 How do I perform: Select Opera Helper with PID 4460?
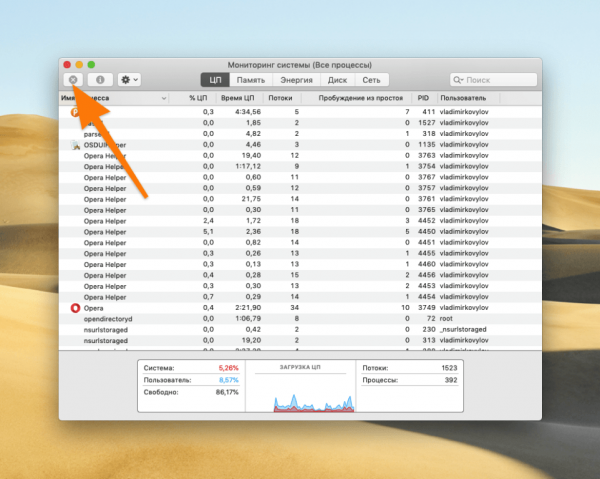tap(300, 264)
